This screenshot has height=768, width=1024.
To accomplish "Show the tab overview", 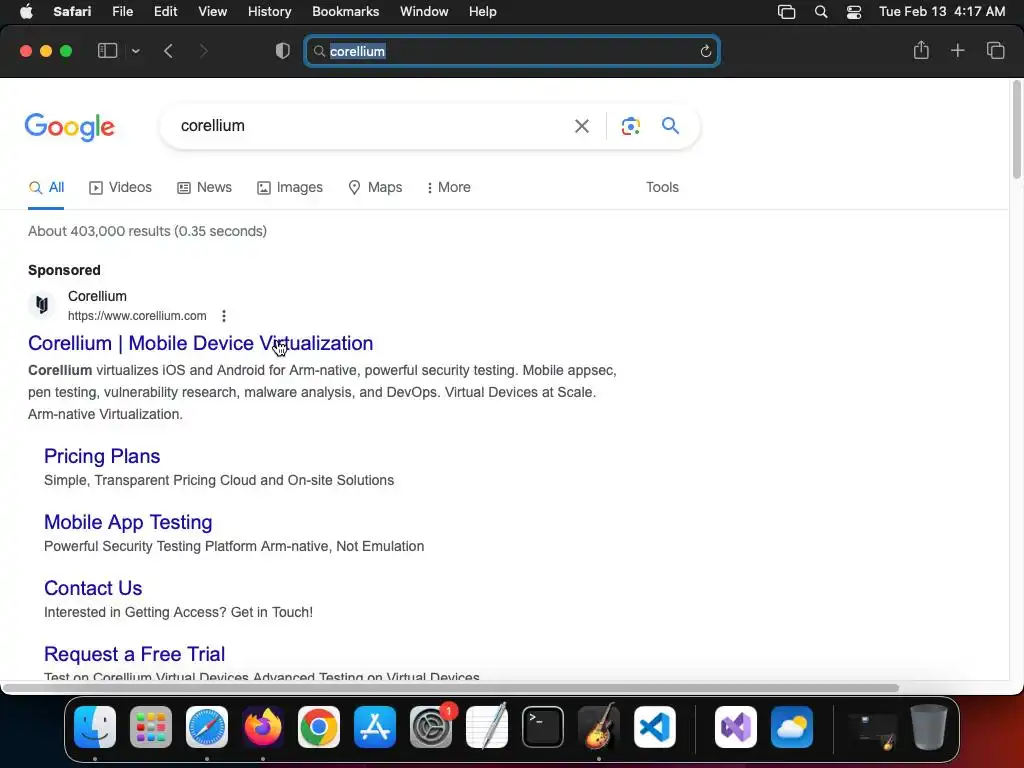I will pyautogui.click(x=995, y=50).
